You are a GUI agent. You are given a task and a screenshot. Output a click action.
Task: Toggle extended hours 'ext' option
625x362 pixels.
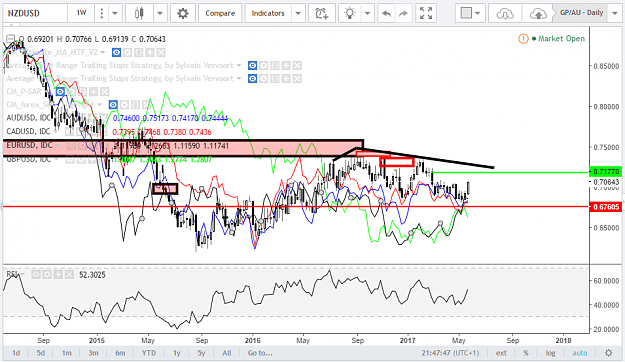click(x=501, y=353)
